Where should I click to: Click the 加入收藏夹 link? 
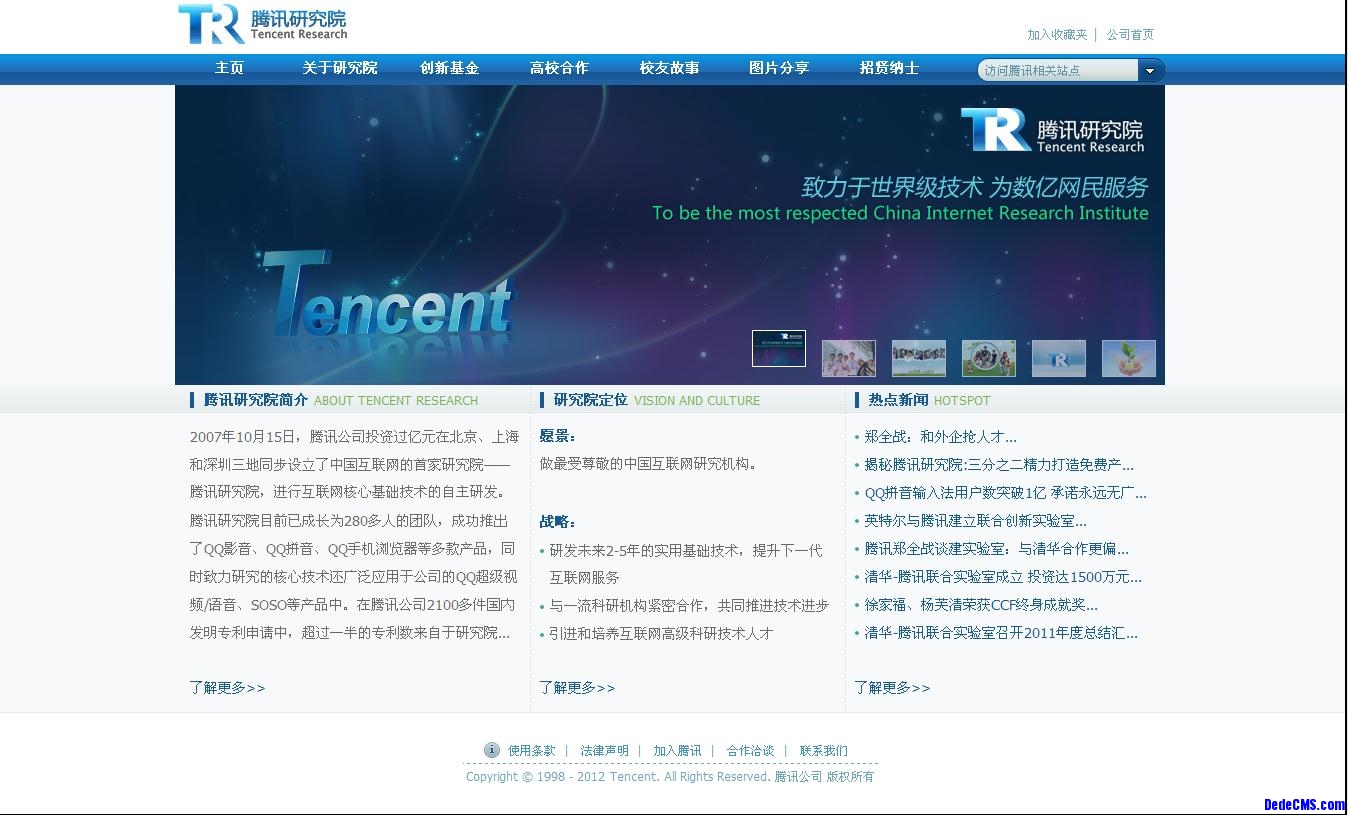(1057, 34)
